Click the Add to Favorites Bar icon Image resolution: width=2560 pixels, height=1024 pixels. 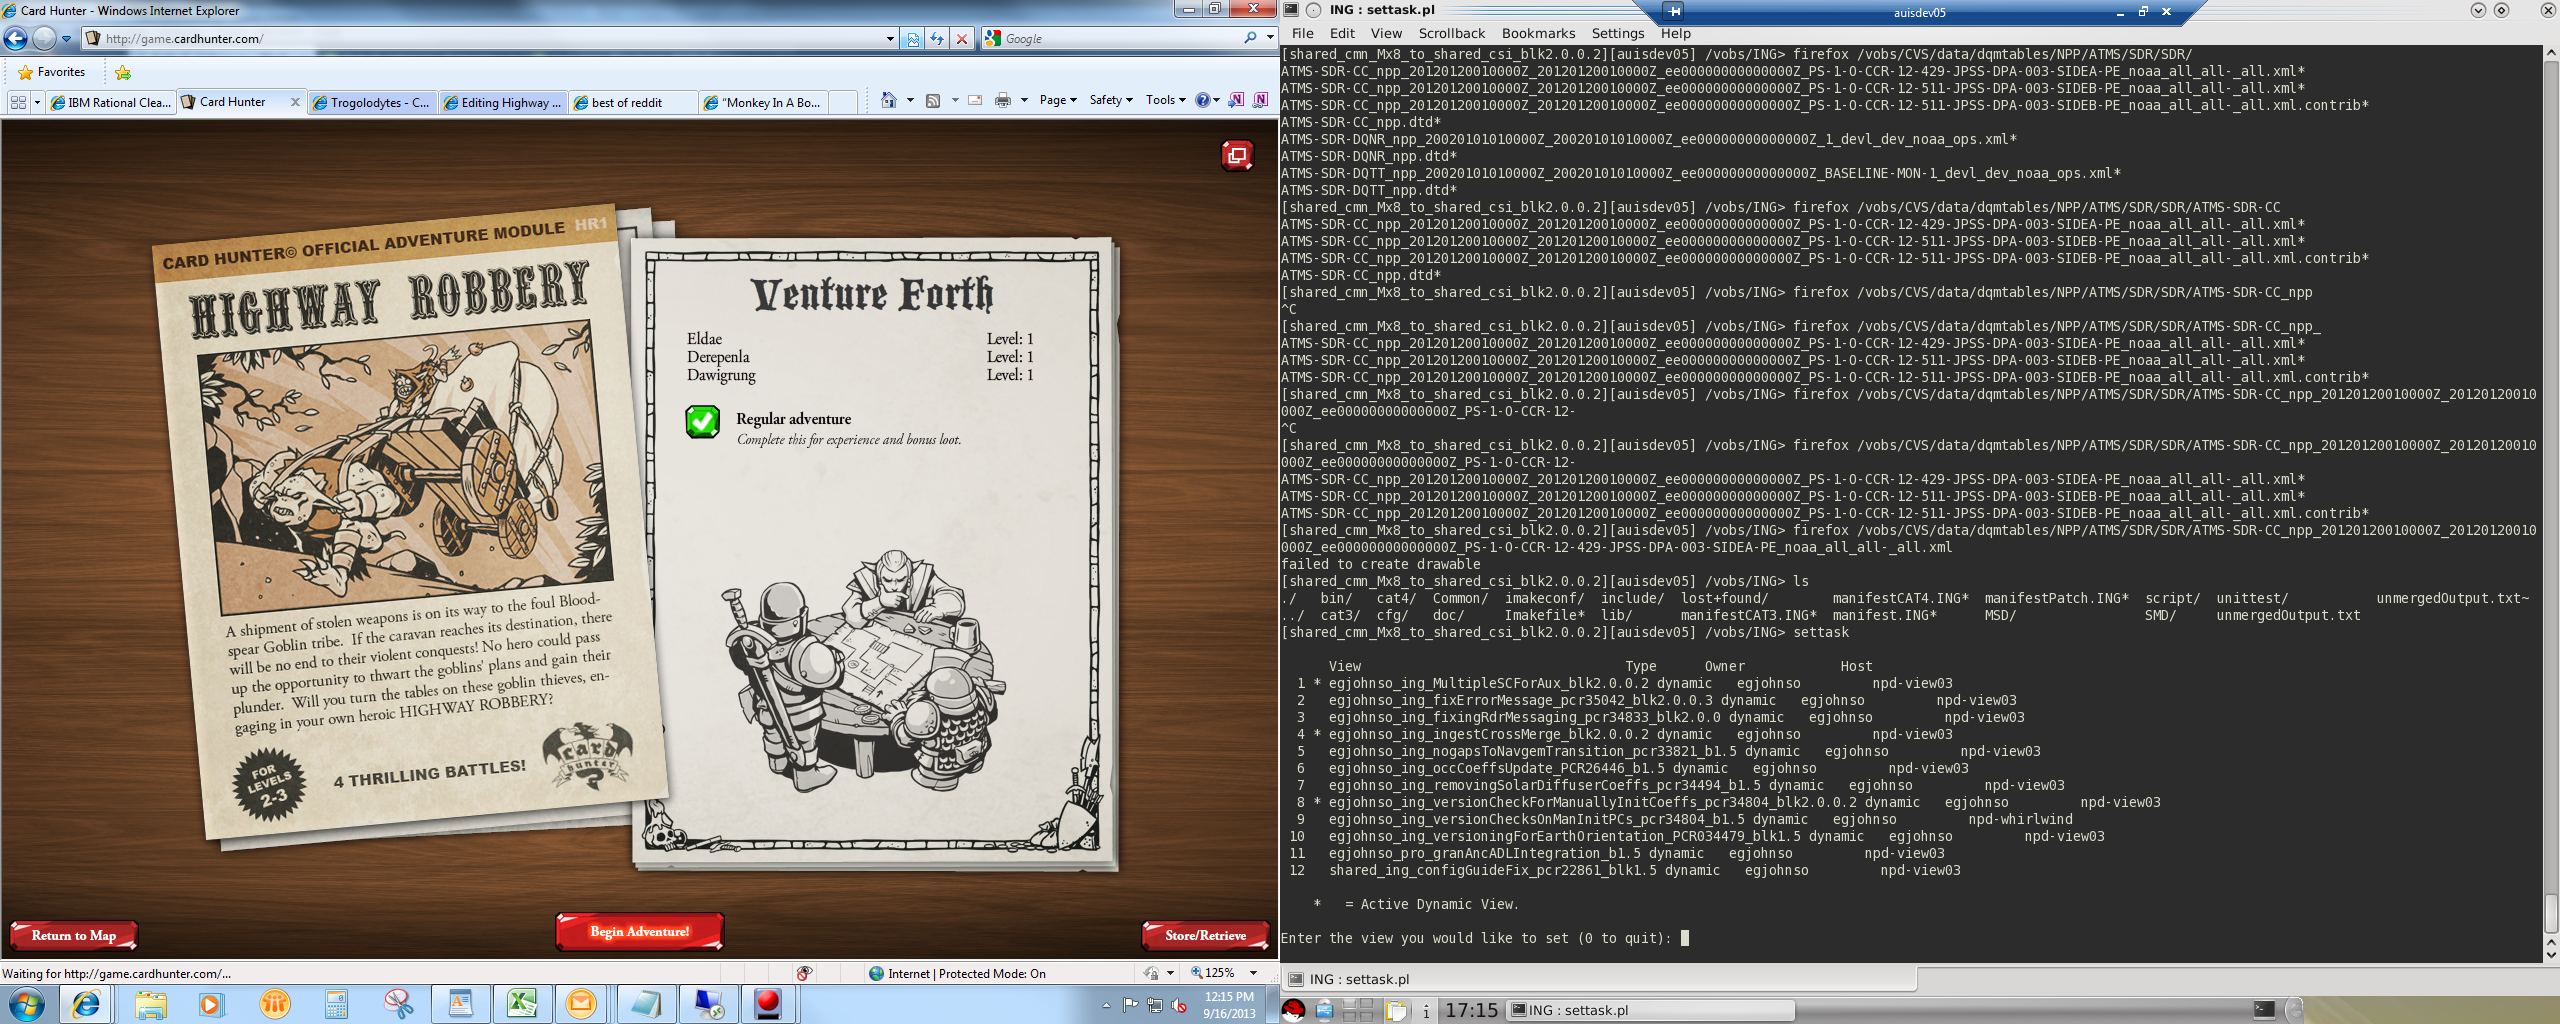pos(123,72)
